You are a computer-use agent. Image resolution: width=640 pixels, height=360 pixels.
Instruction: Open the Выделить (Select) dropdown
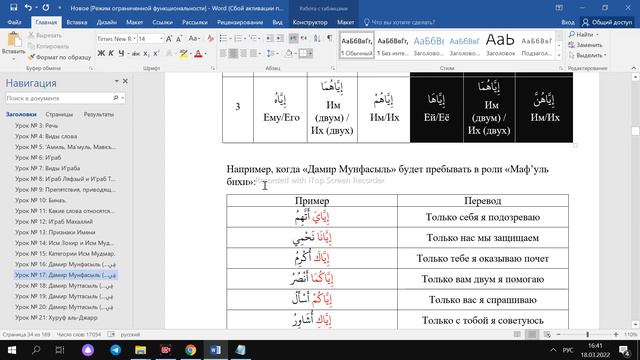pyautogui.click(x=587, y=55)
